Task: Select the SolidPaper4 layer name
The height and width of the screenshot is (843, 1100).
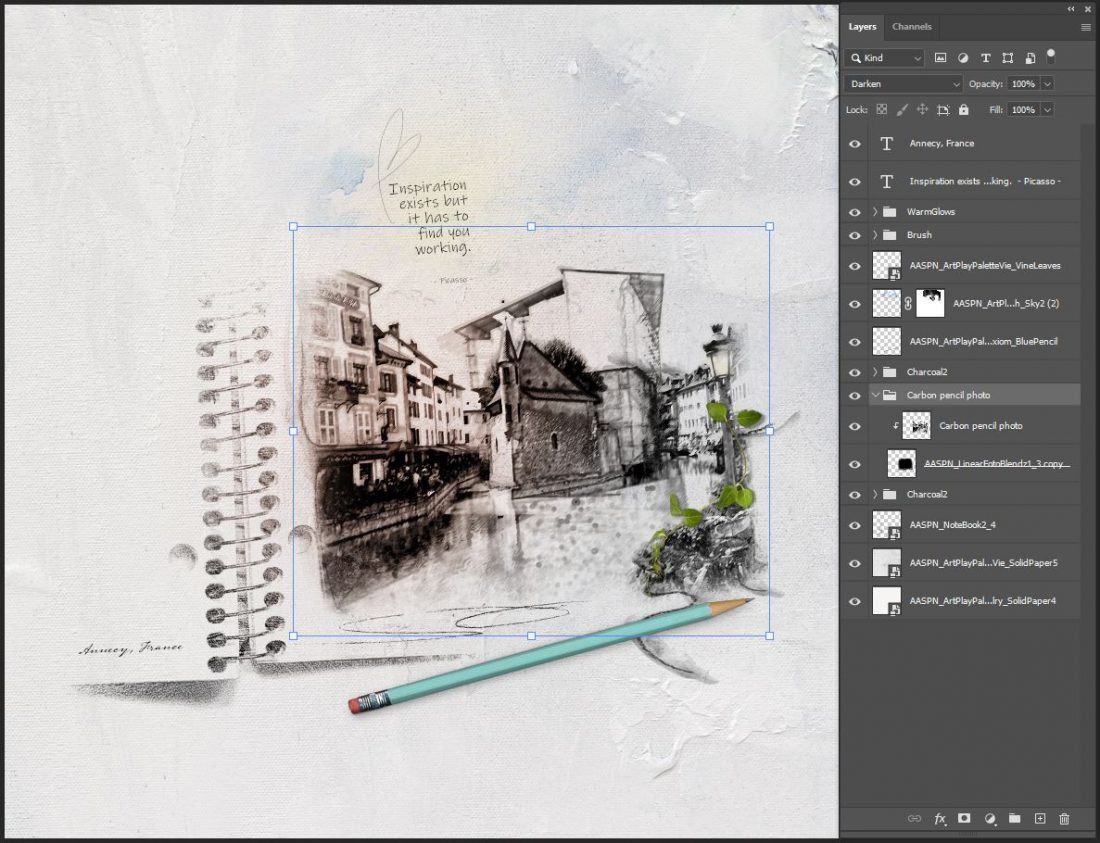Action: 982,600
